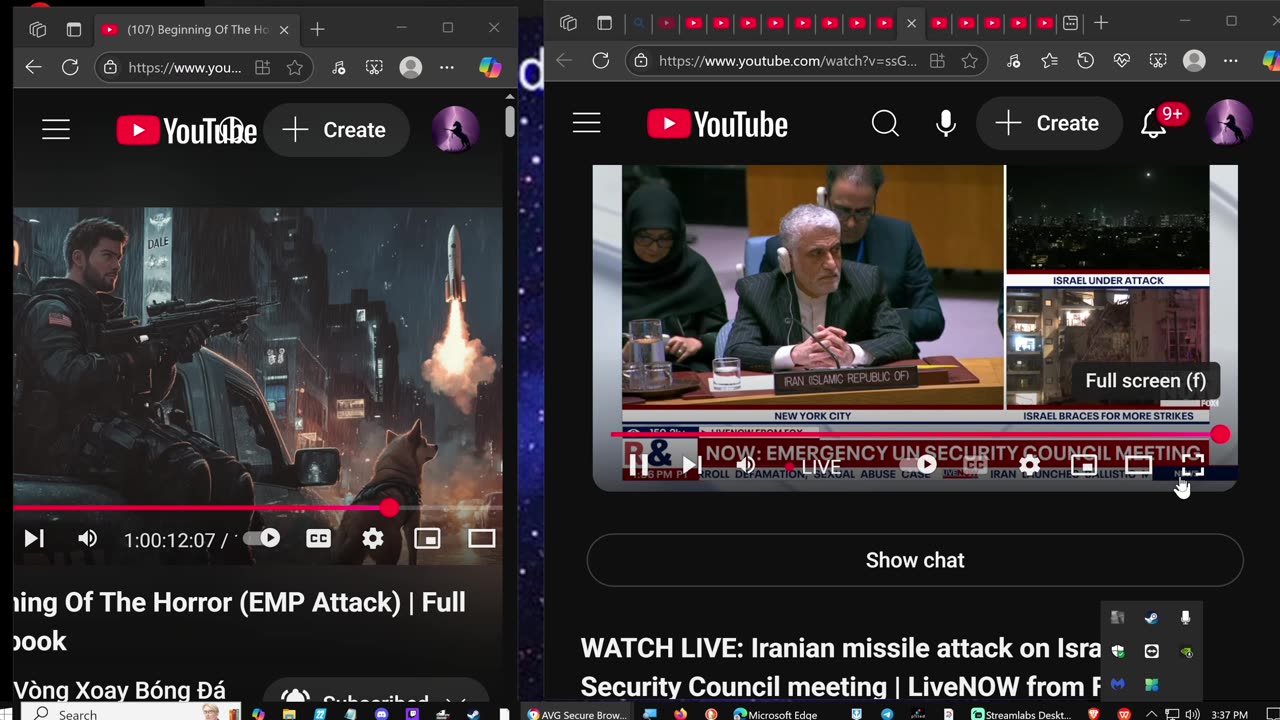This screenshot has width=1280, height=720.
Task: Open web capture tool in left browser
Action: [374, 68]
